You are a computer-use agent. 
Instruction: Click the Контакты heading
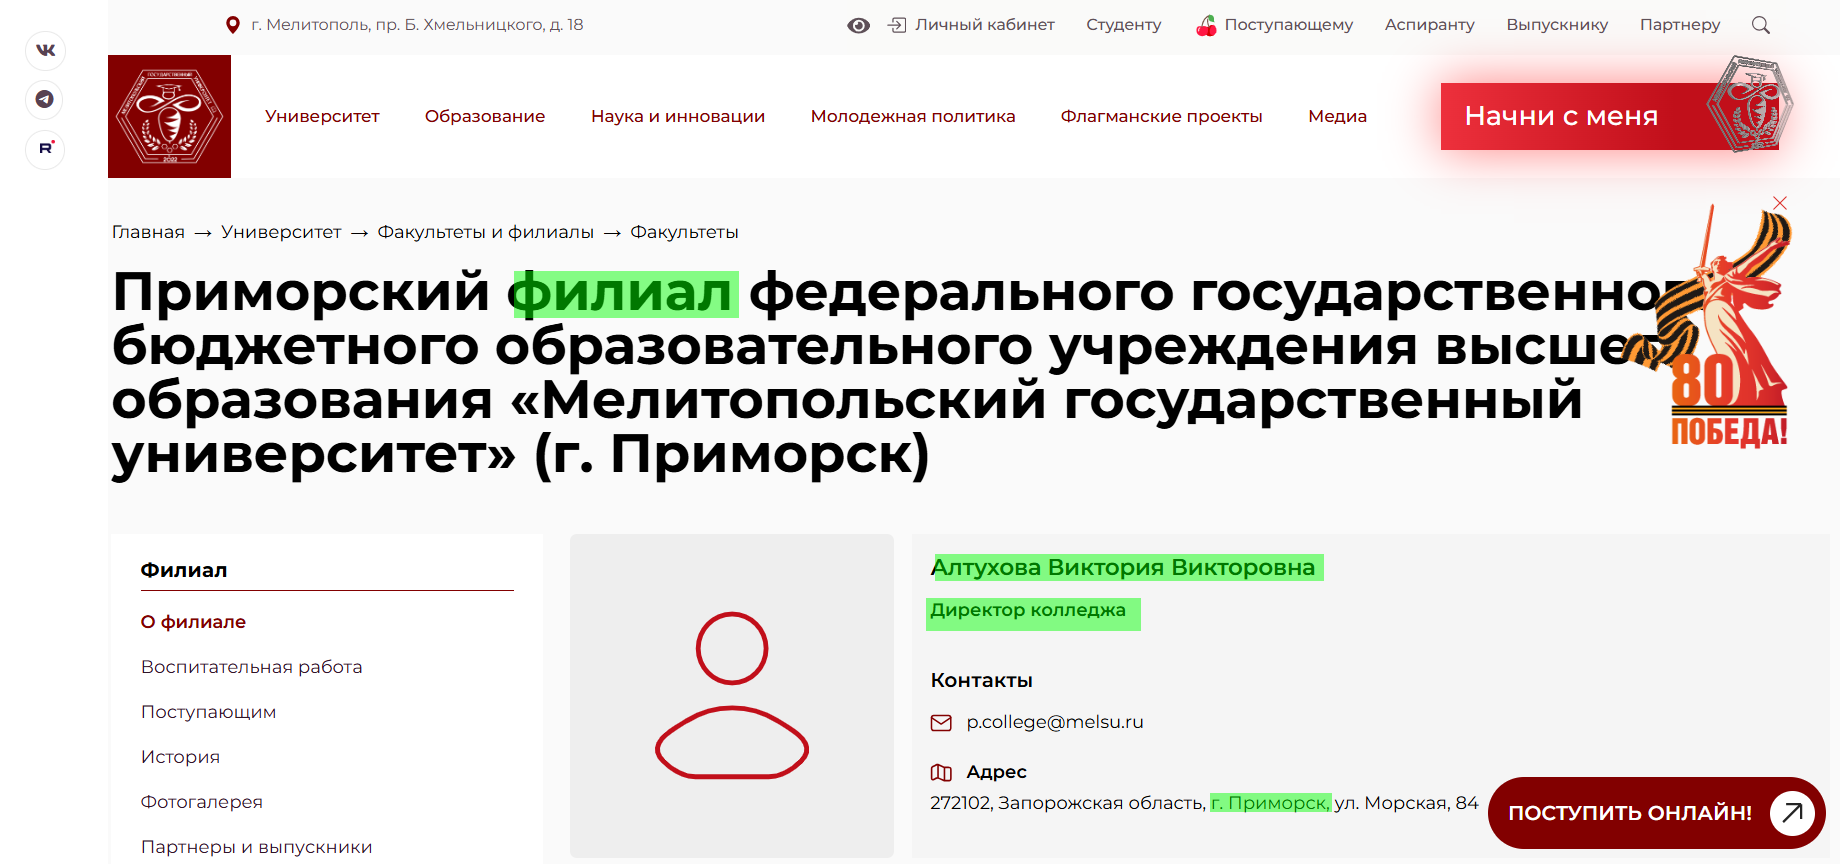(x=981, y=680)
